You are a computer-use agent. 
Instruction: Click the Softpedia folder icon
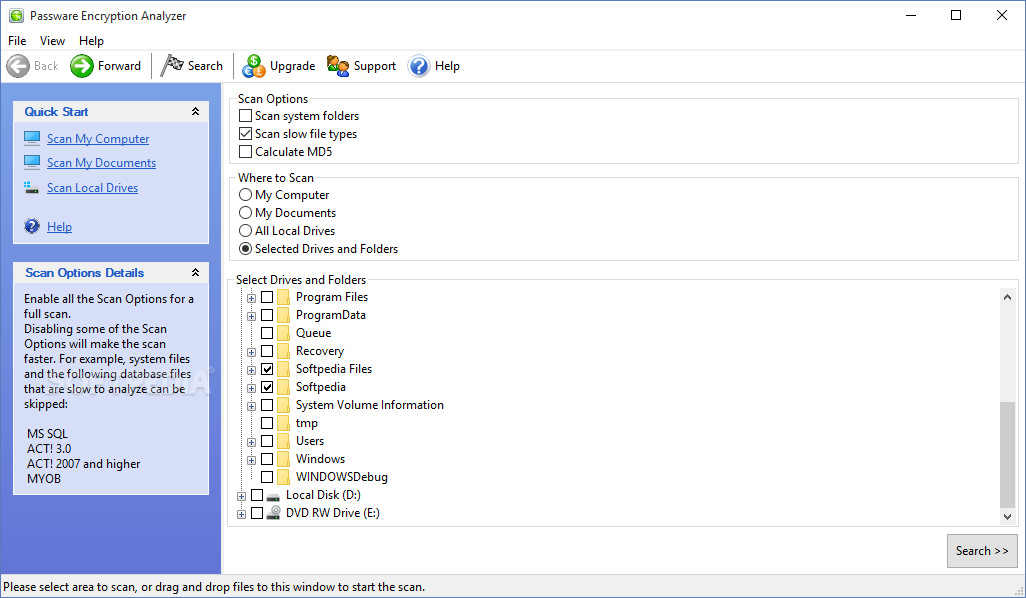283,387
